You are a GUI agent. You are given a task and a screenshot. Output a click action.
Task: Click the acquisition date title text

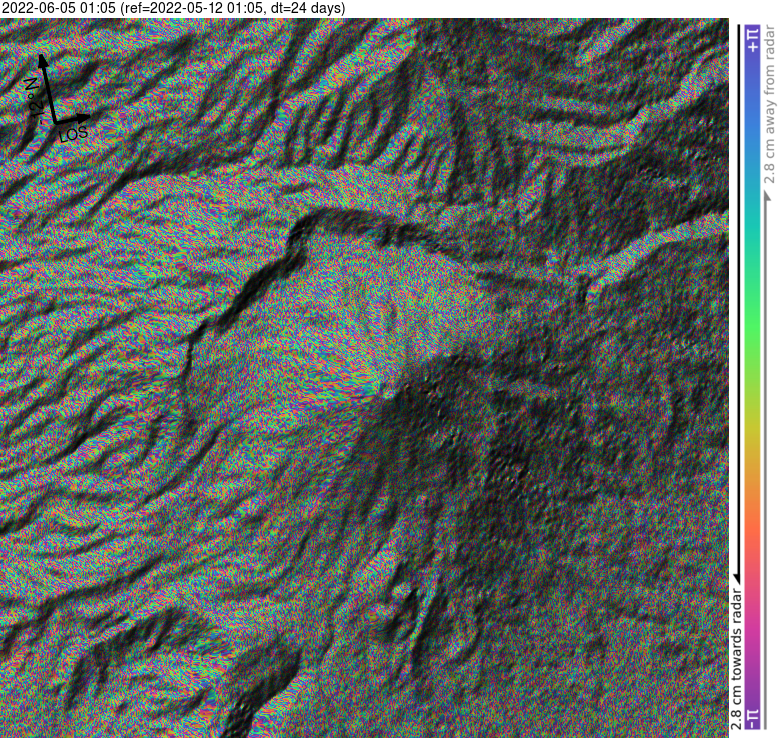pos(173,8)
